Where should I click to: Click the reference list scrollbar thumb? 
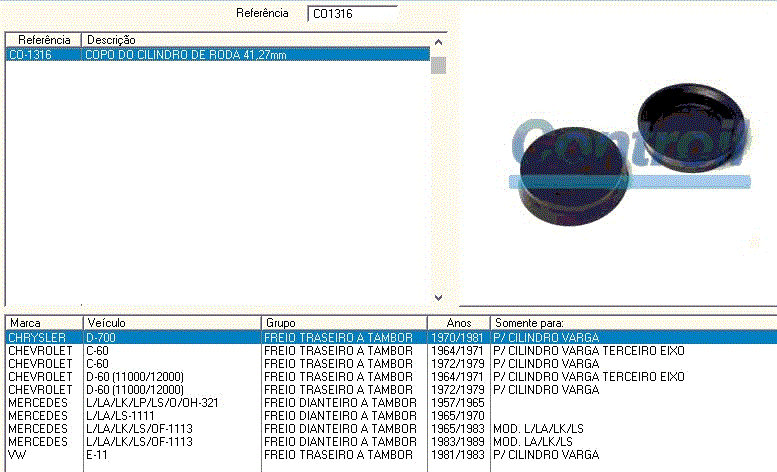(438, 66)
